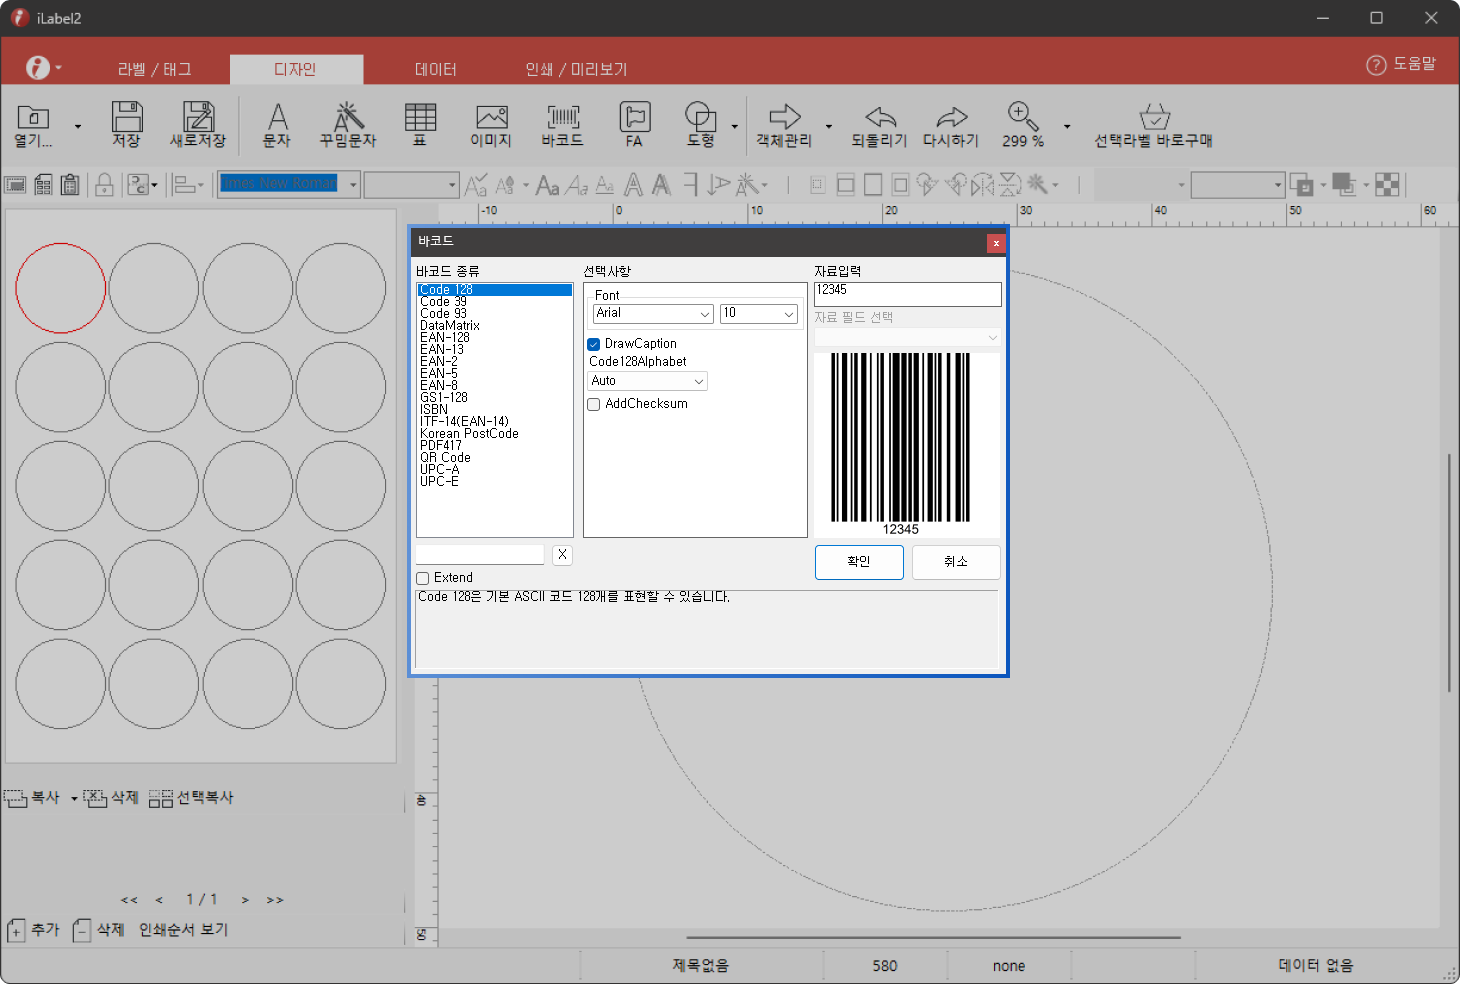Open the 자료 필드 선택 dropdown
The image size is (1460, 984).
coord(907,338)
